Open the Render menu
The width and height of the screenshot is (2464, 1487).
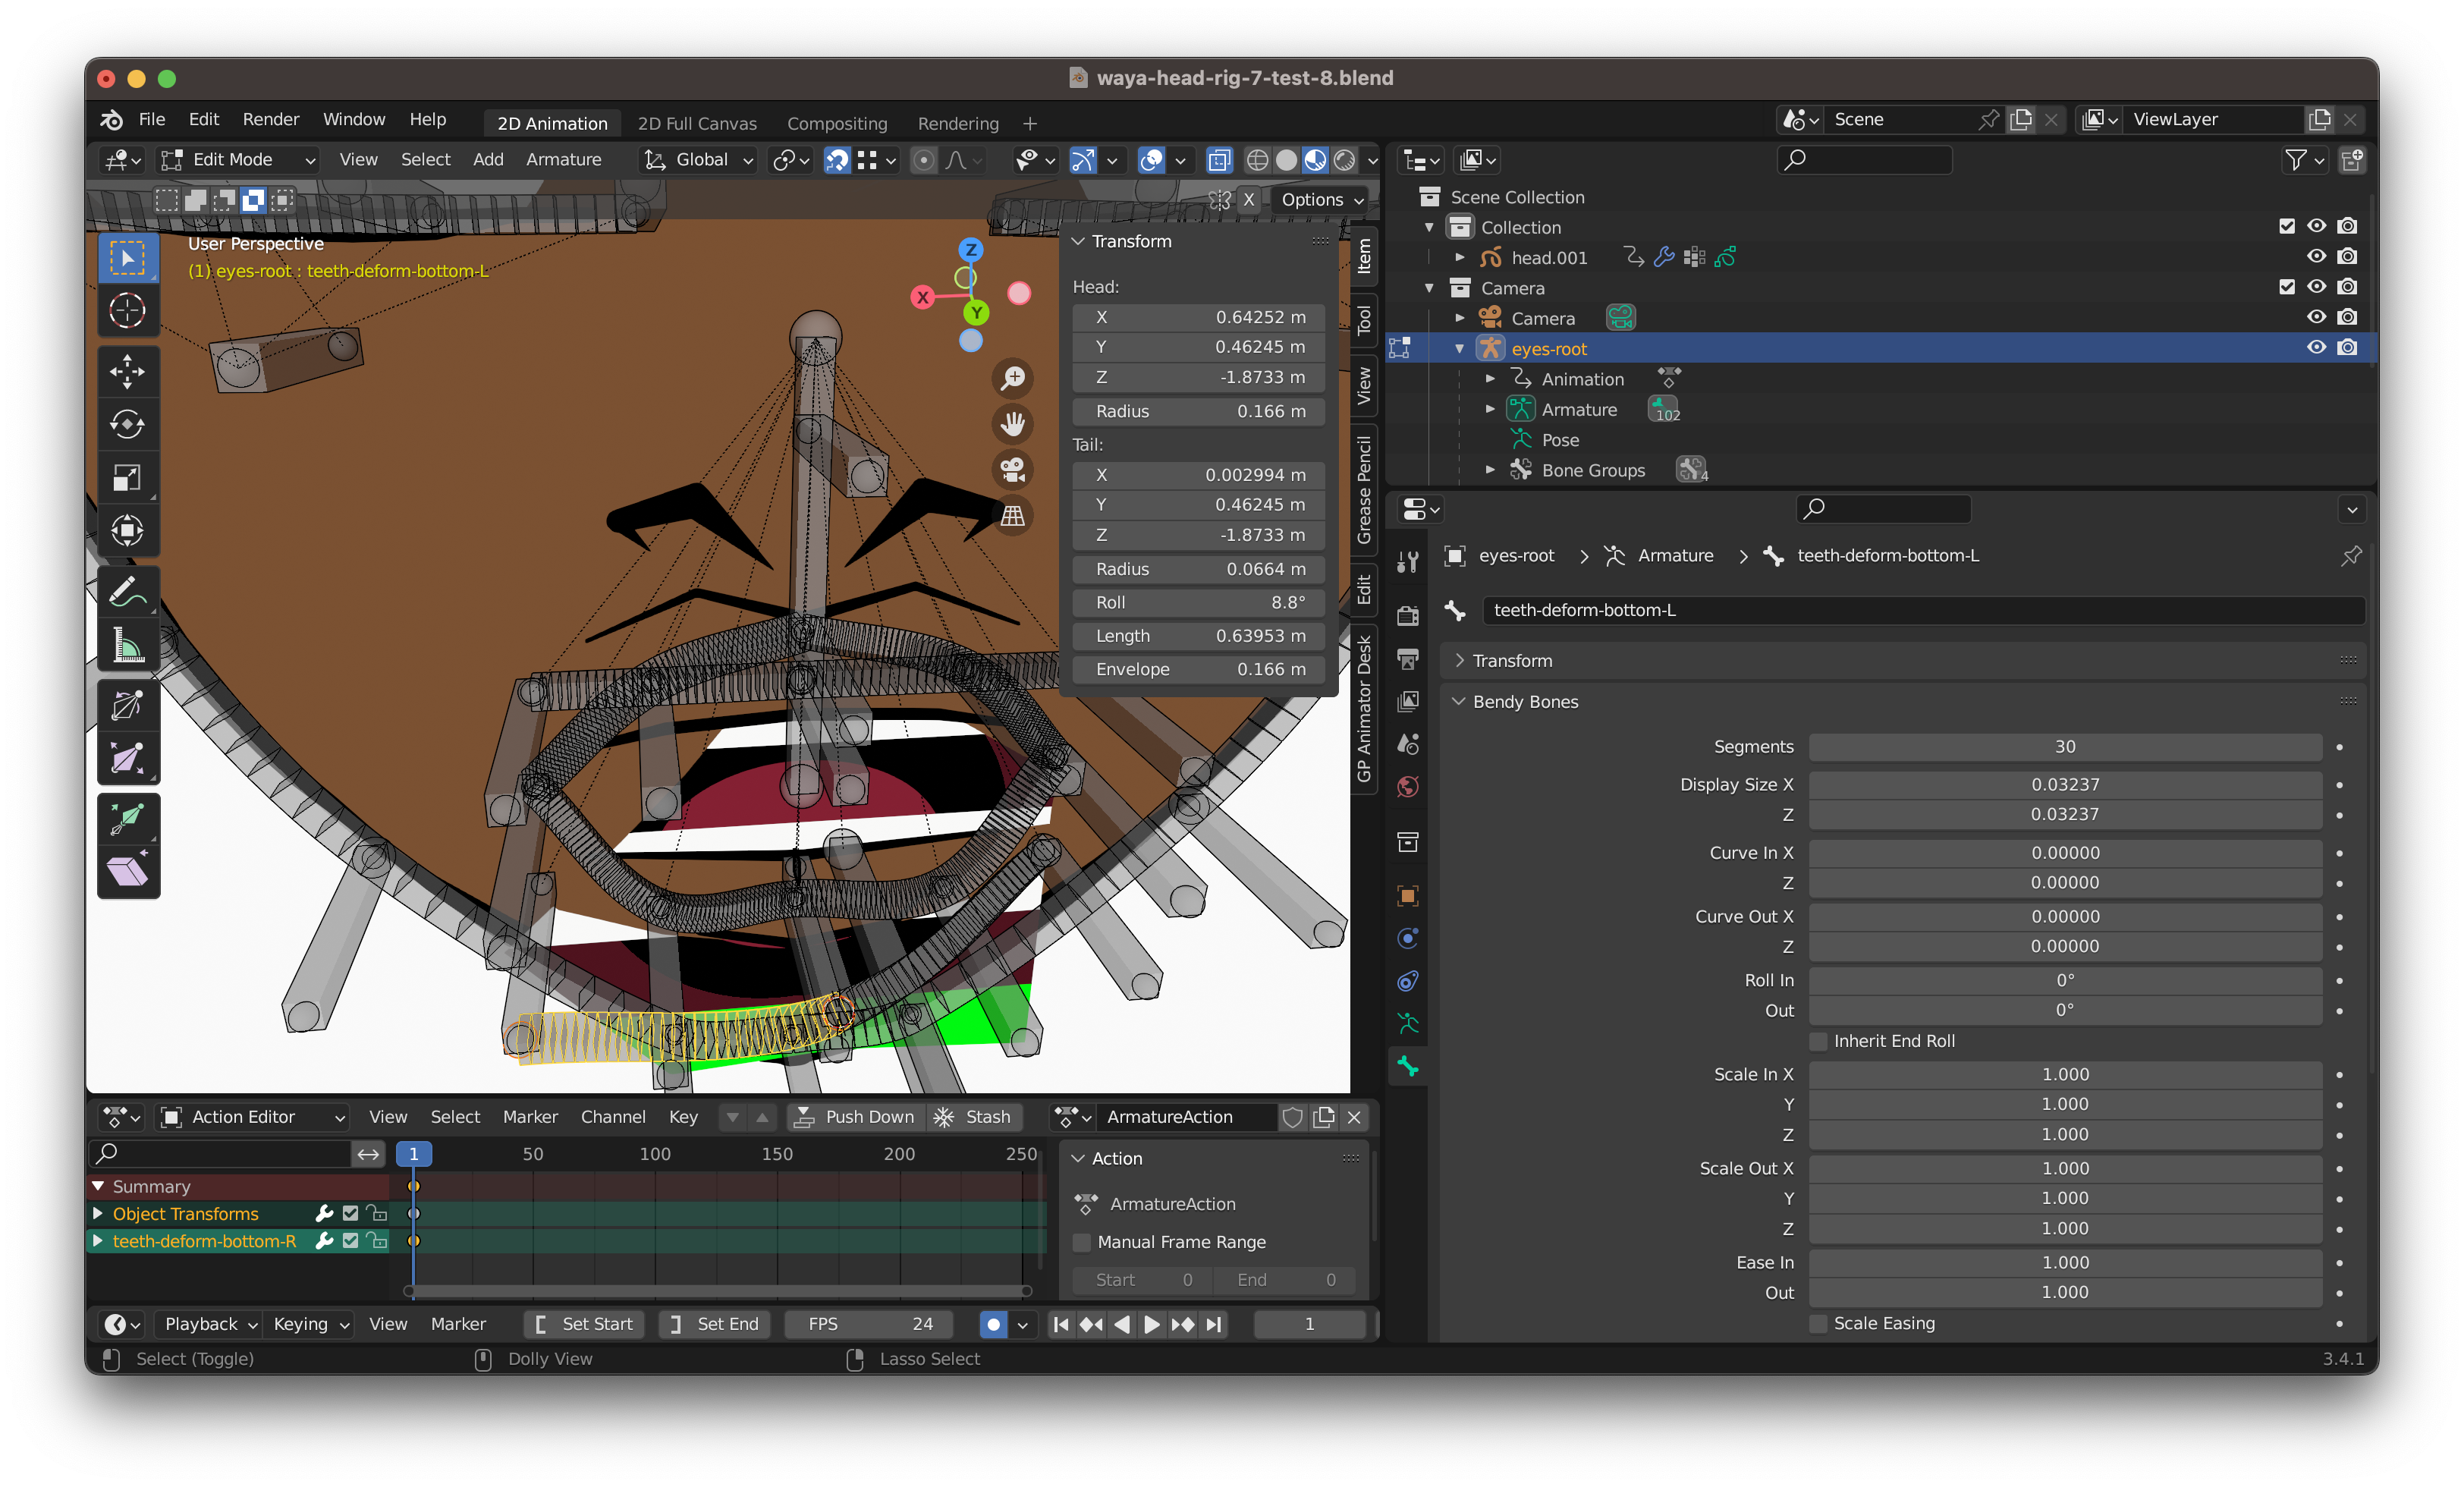click(x=270, y=119)
